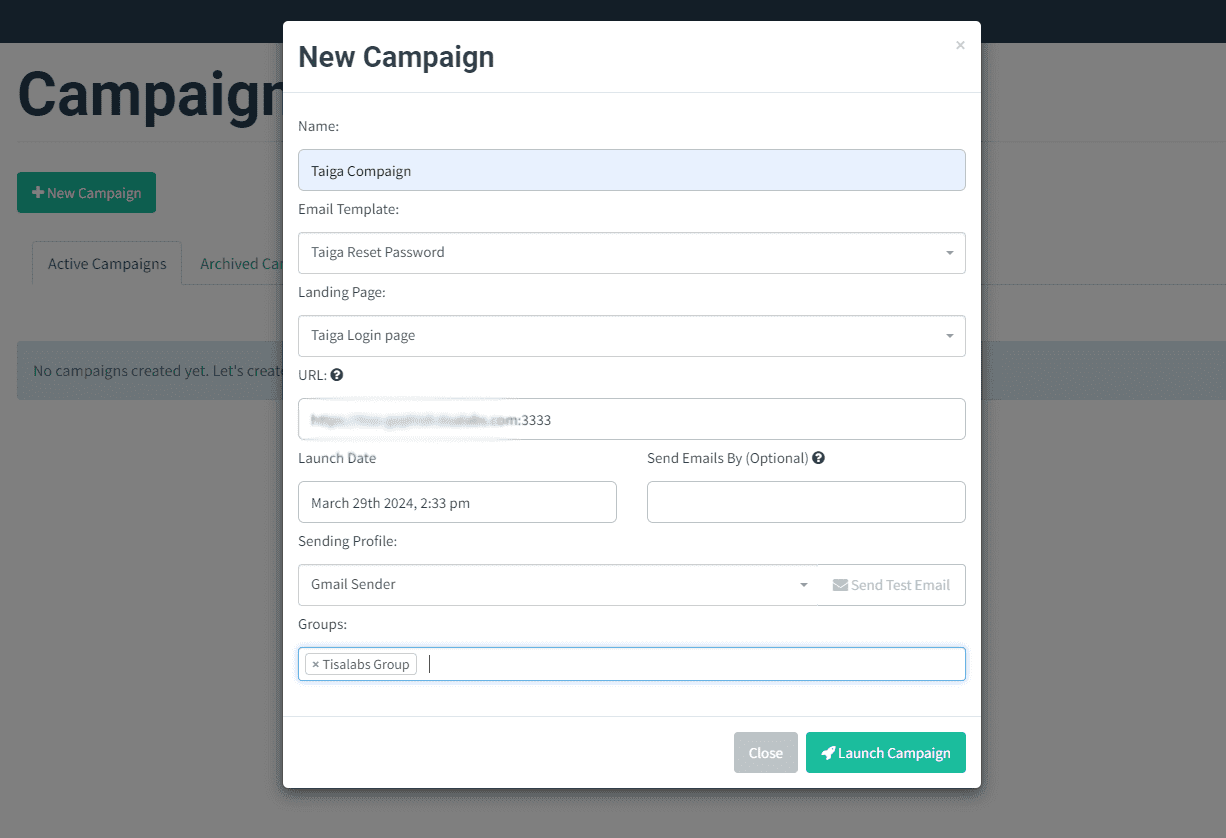
Task: Click the plus icon on New Campaign button
Action: (38, 193)
